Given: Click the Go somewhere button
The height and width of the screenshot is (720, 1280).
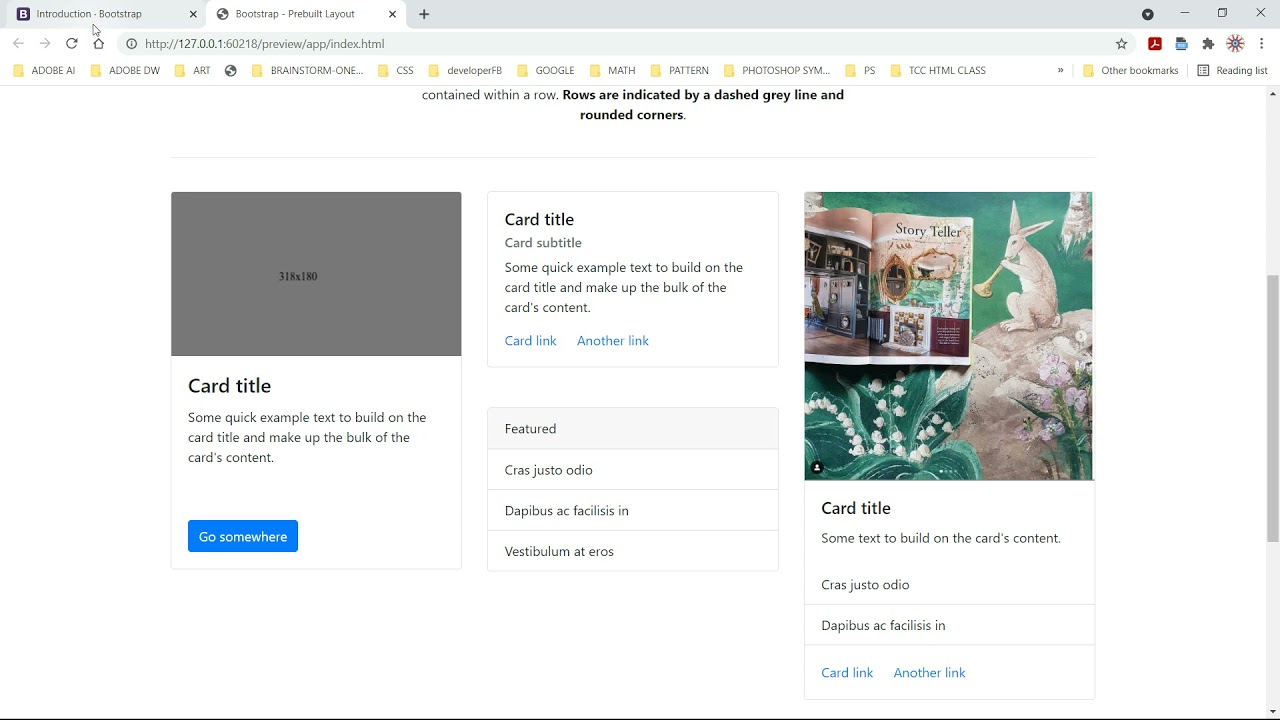Looking at the screenshot, I should [243, 537].
